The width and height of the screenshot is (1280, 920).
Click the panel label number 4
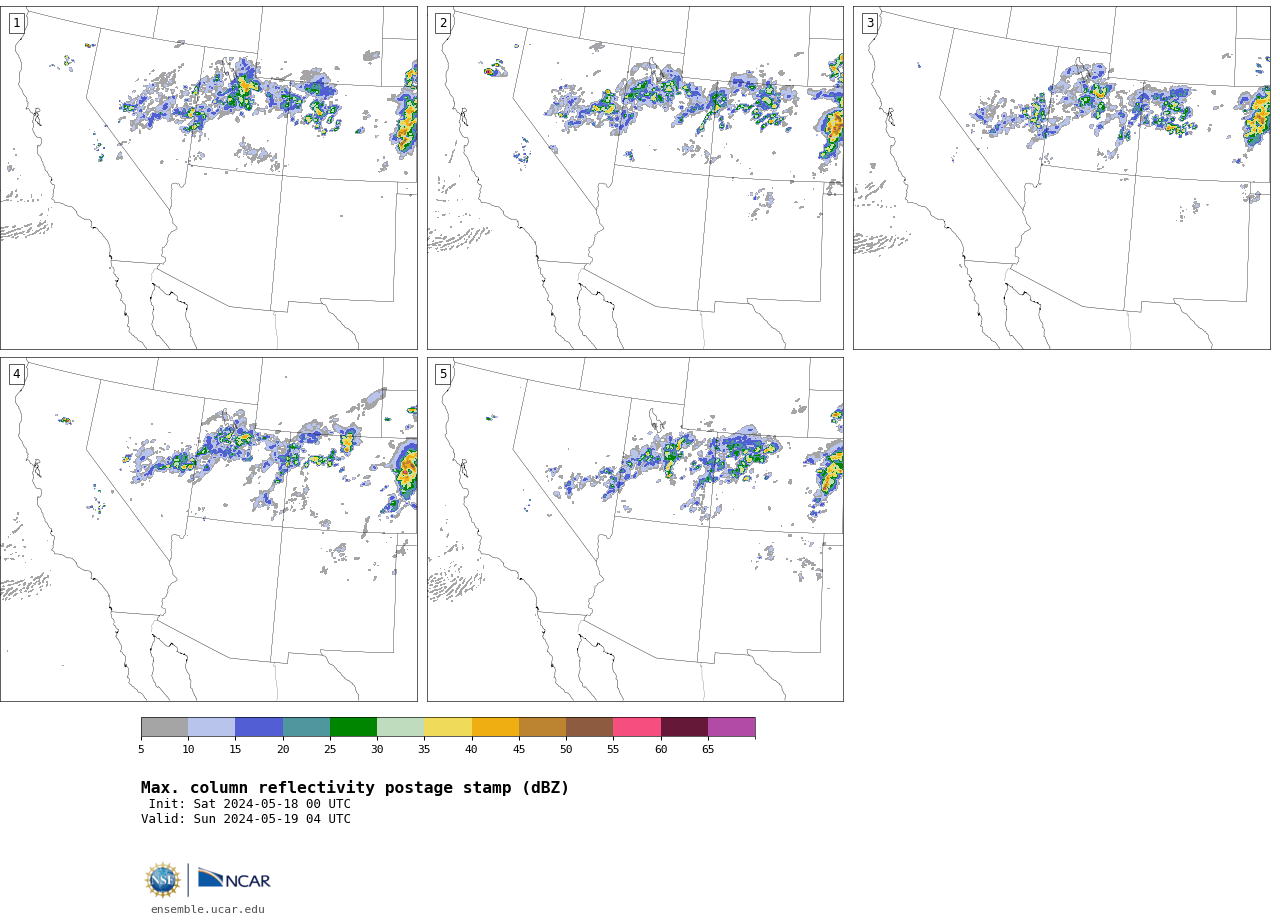tap(16, 374)
